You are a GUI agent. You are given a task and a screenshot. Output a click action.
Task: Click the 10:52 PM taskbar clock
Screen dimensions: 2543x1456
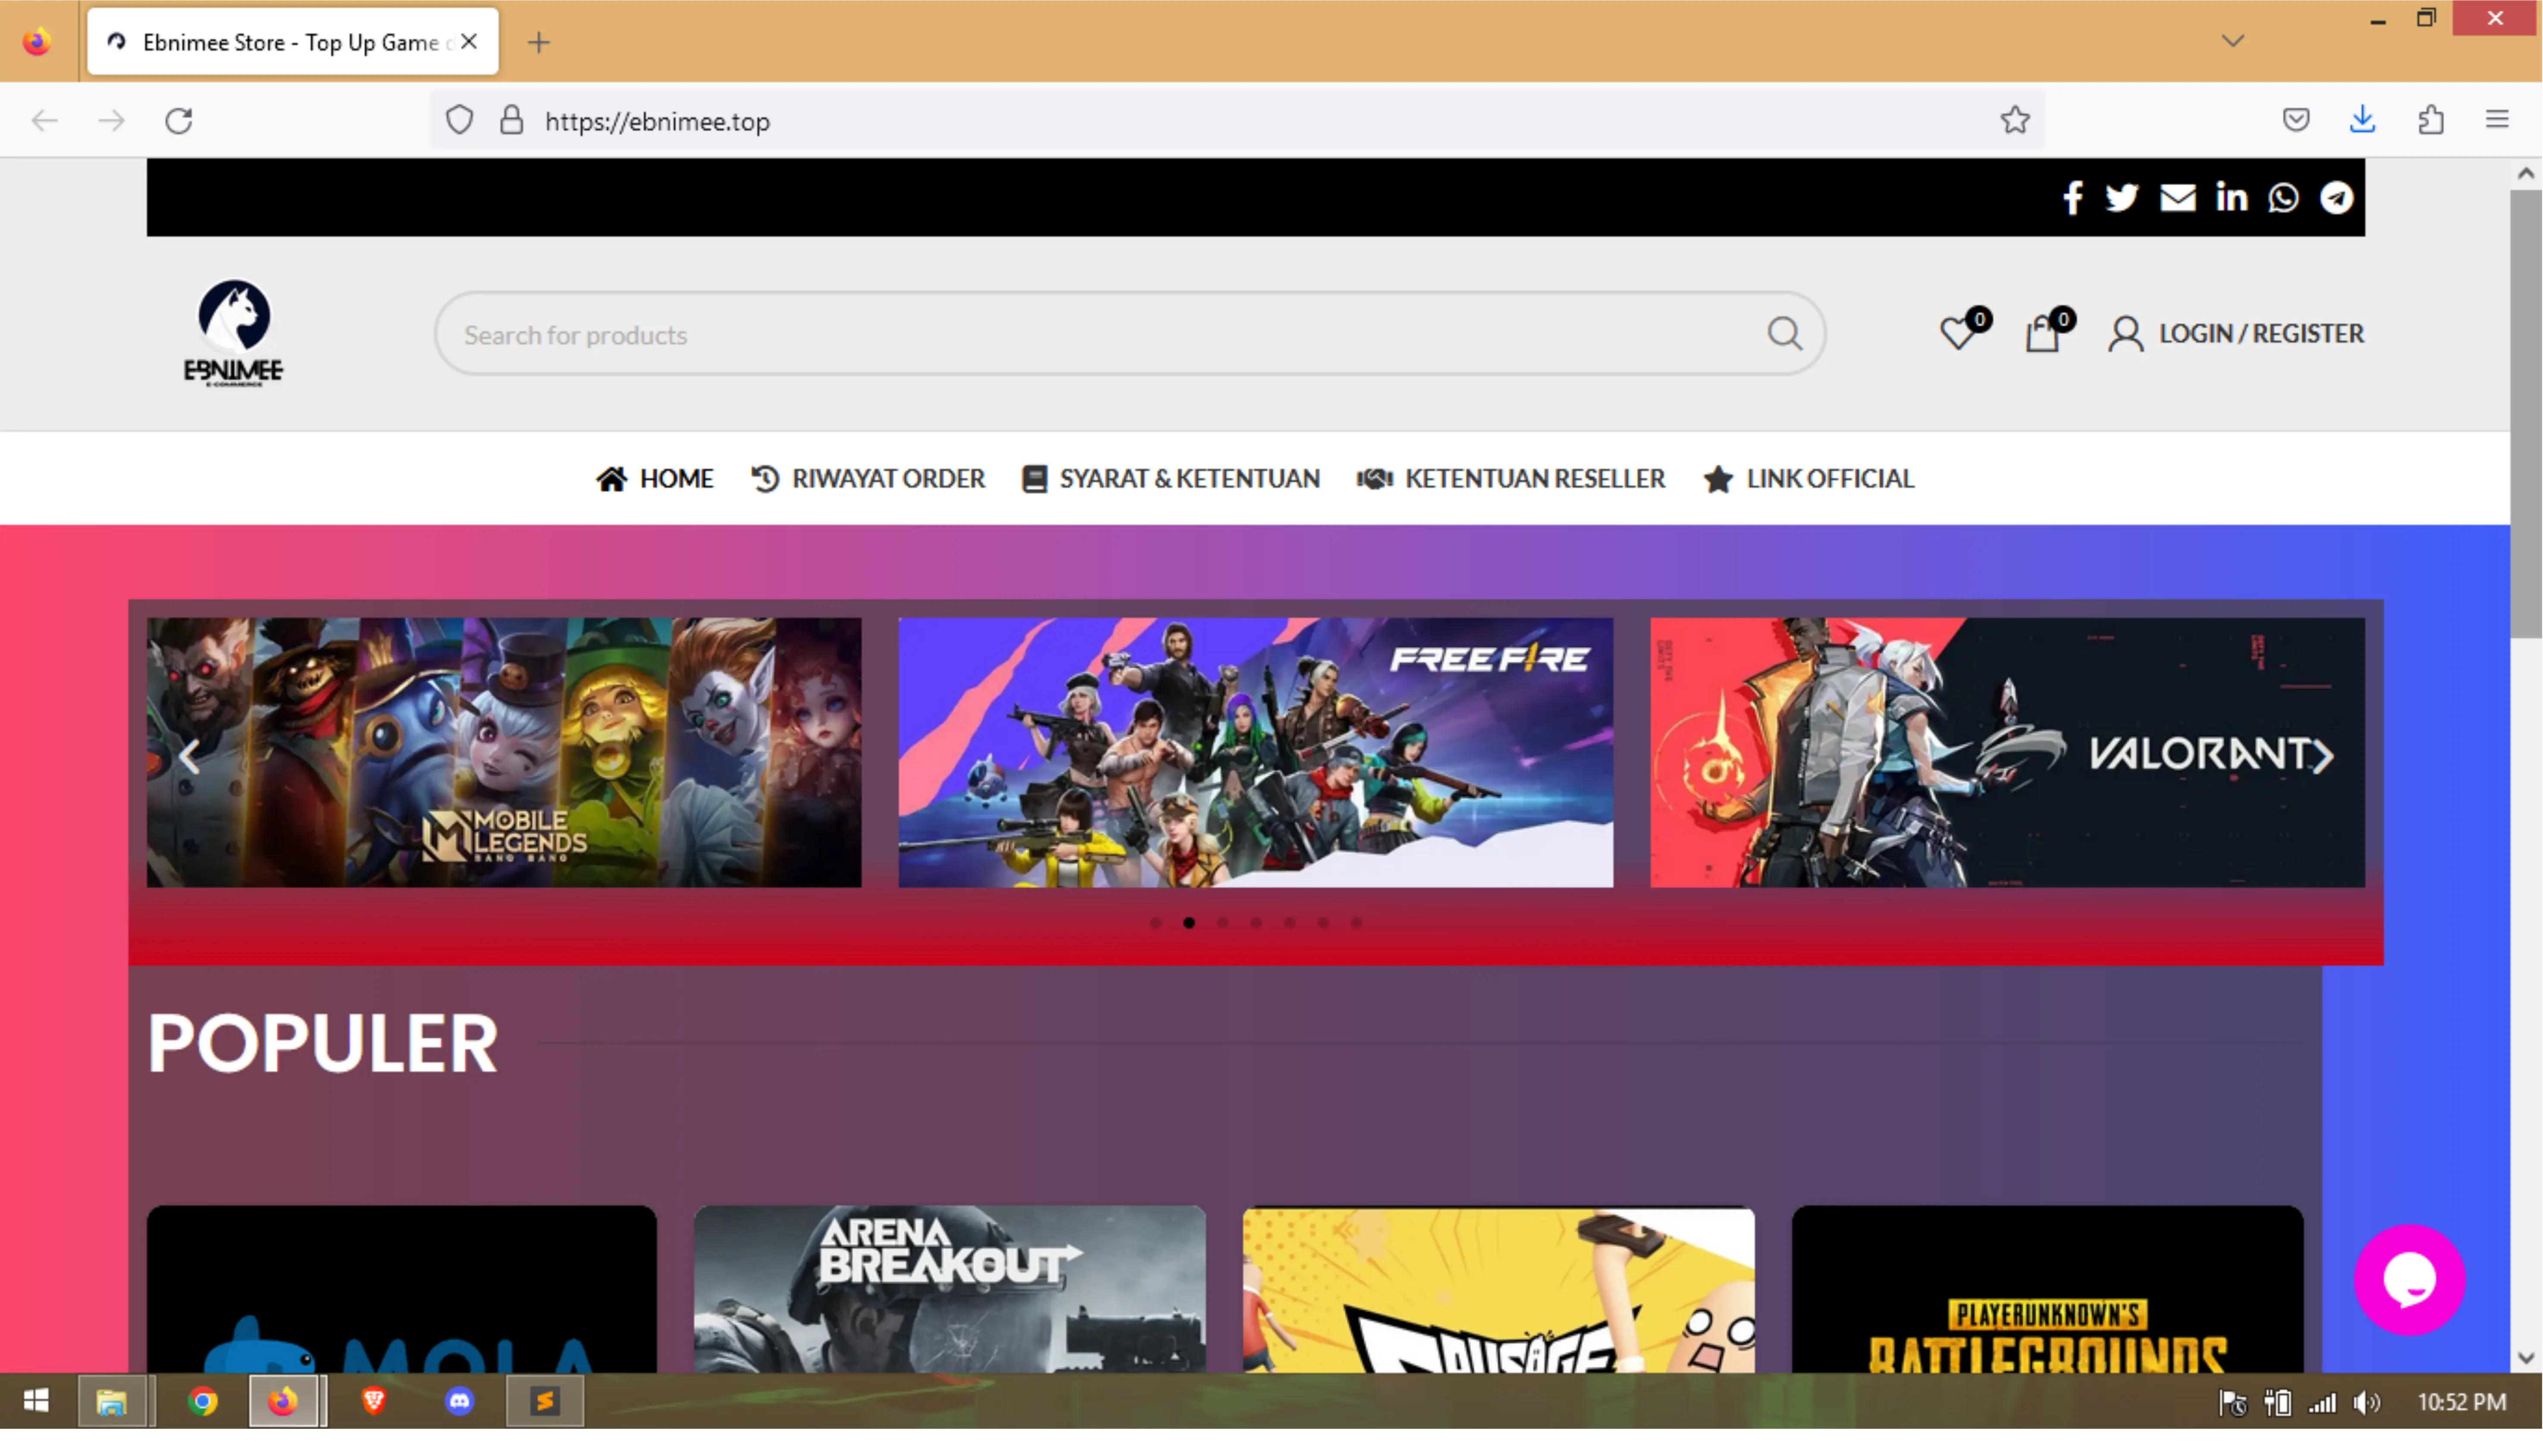click(x=2462, y=1403)
